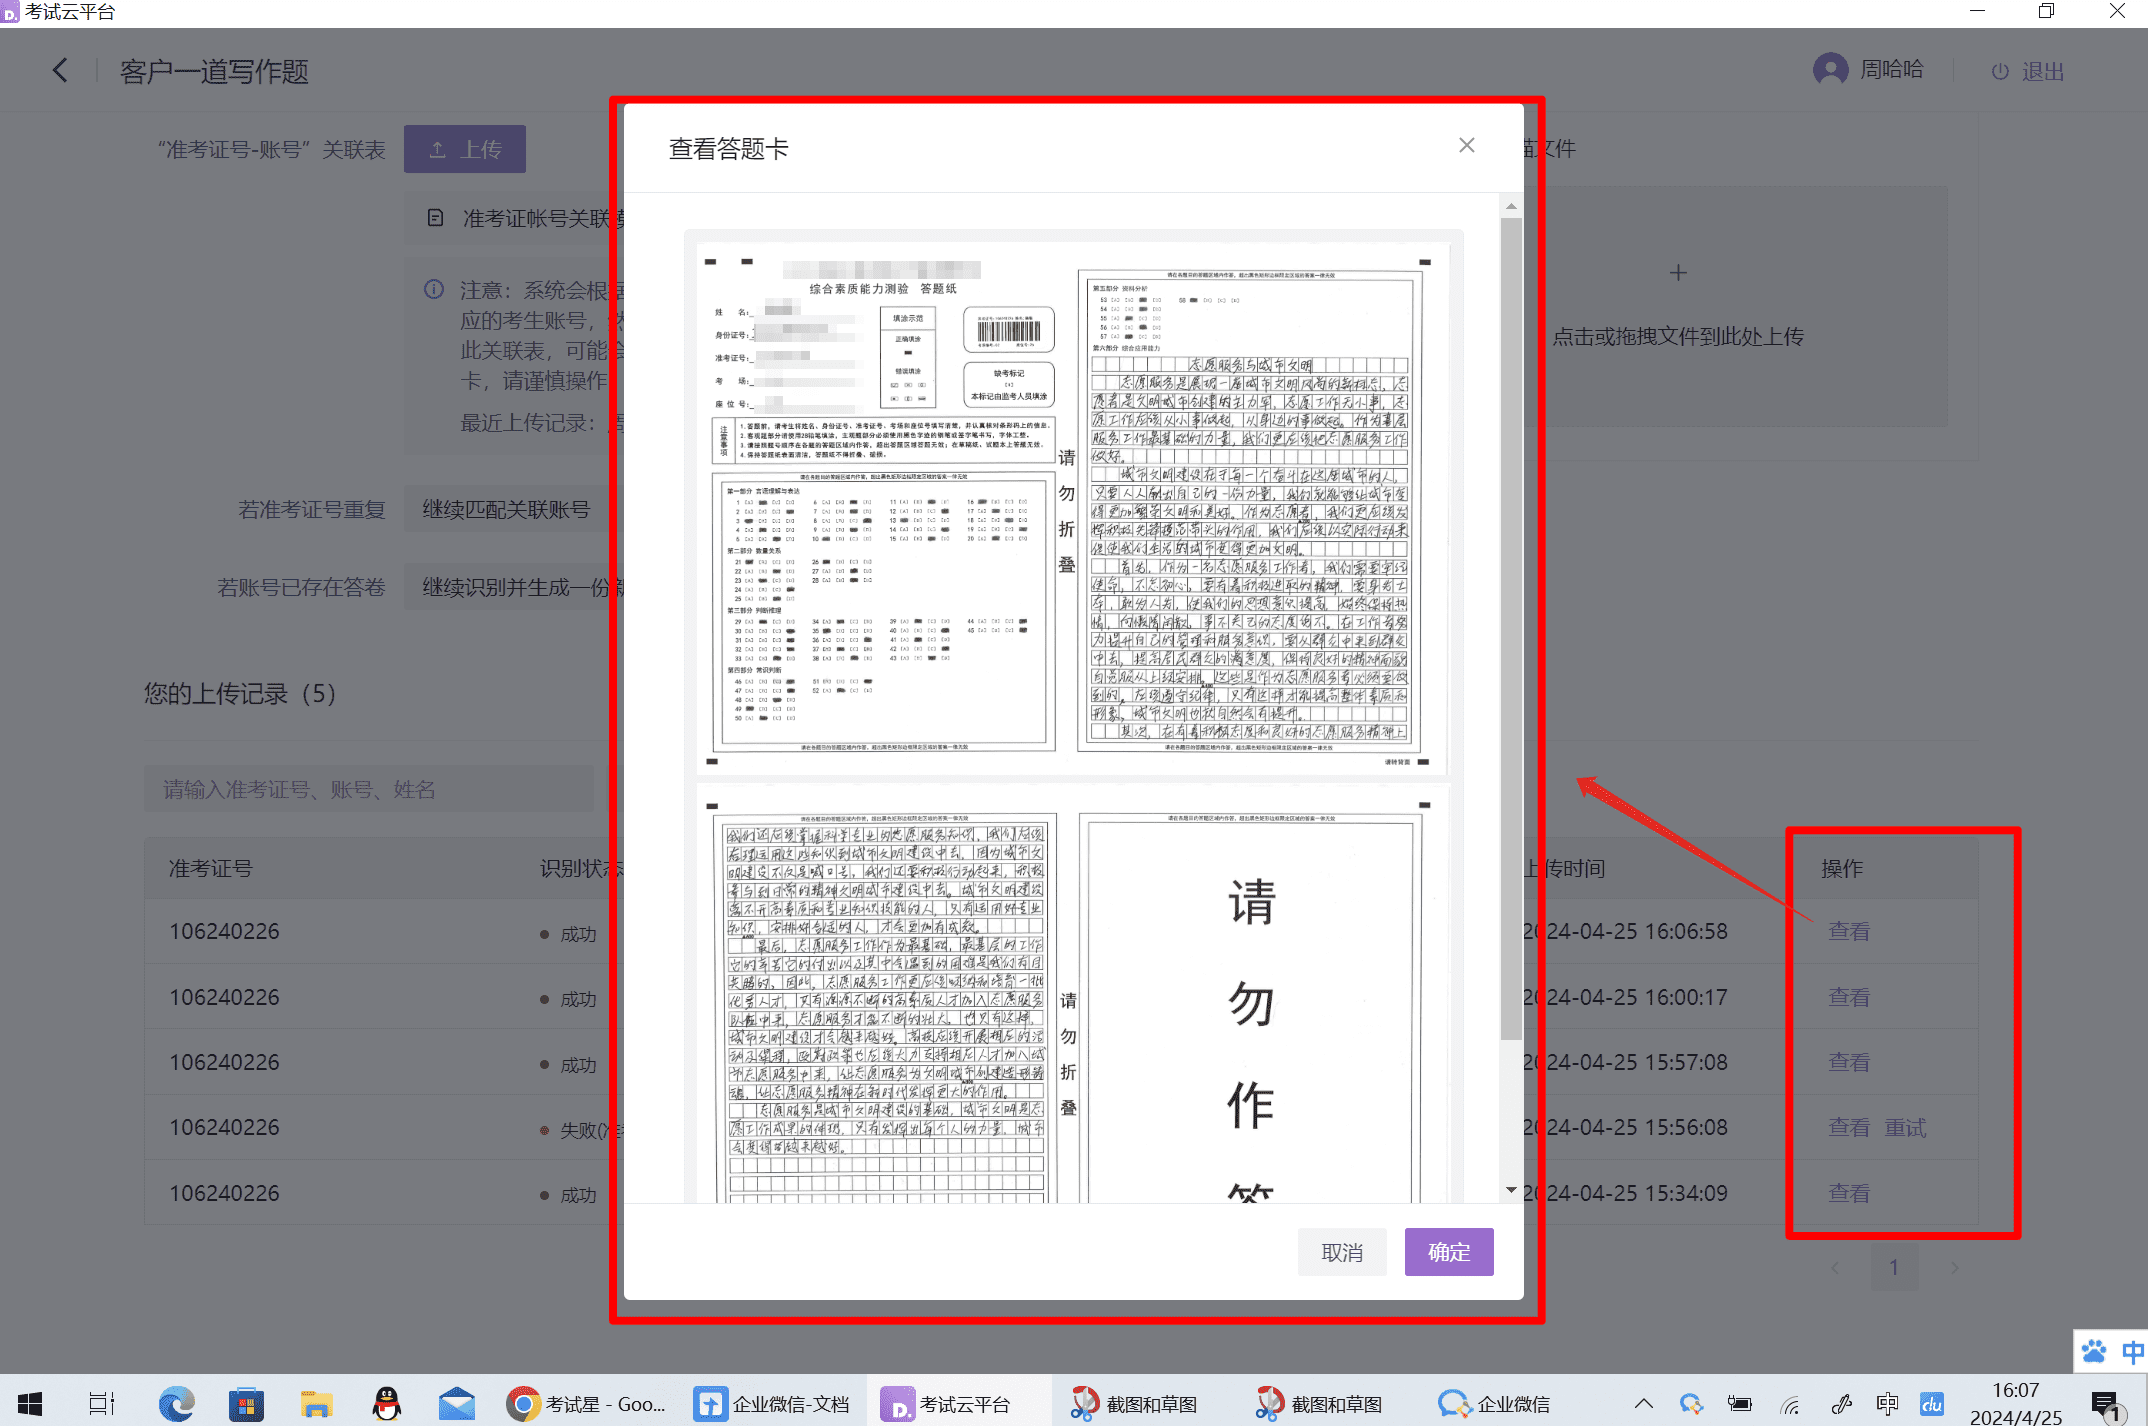Switch to 企业微信 taskbar window
The height and width of the screenshot is (1426, 2148).
pos(1494,1404)
